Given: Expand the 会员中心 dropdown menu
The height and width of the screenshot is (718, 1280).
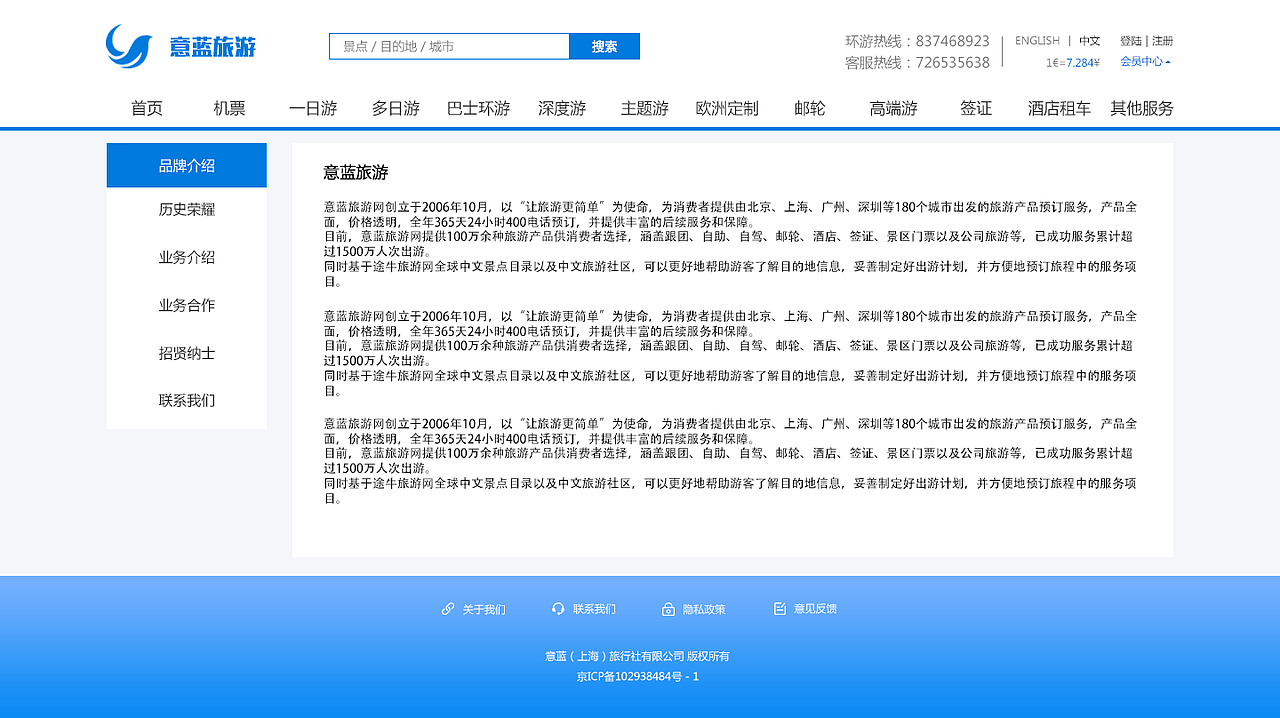Looking at the screenshot, I should (x=1140, y=60).
